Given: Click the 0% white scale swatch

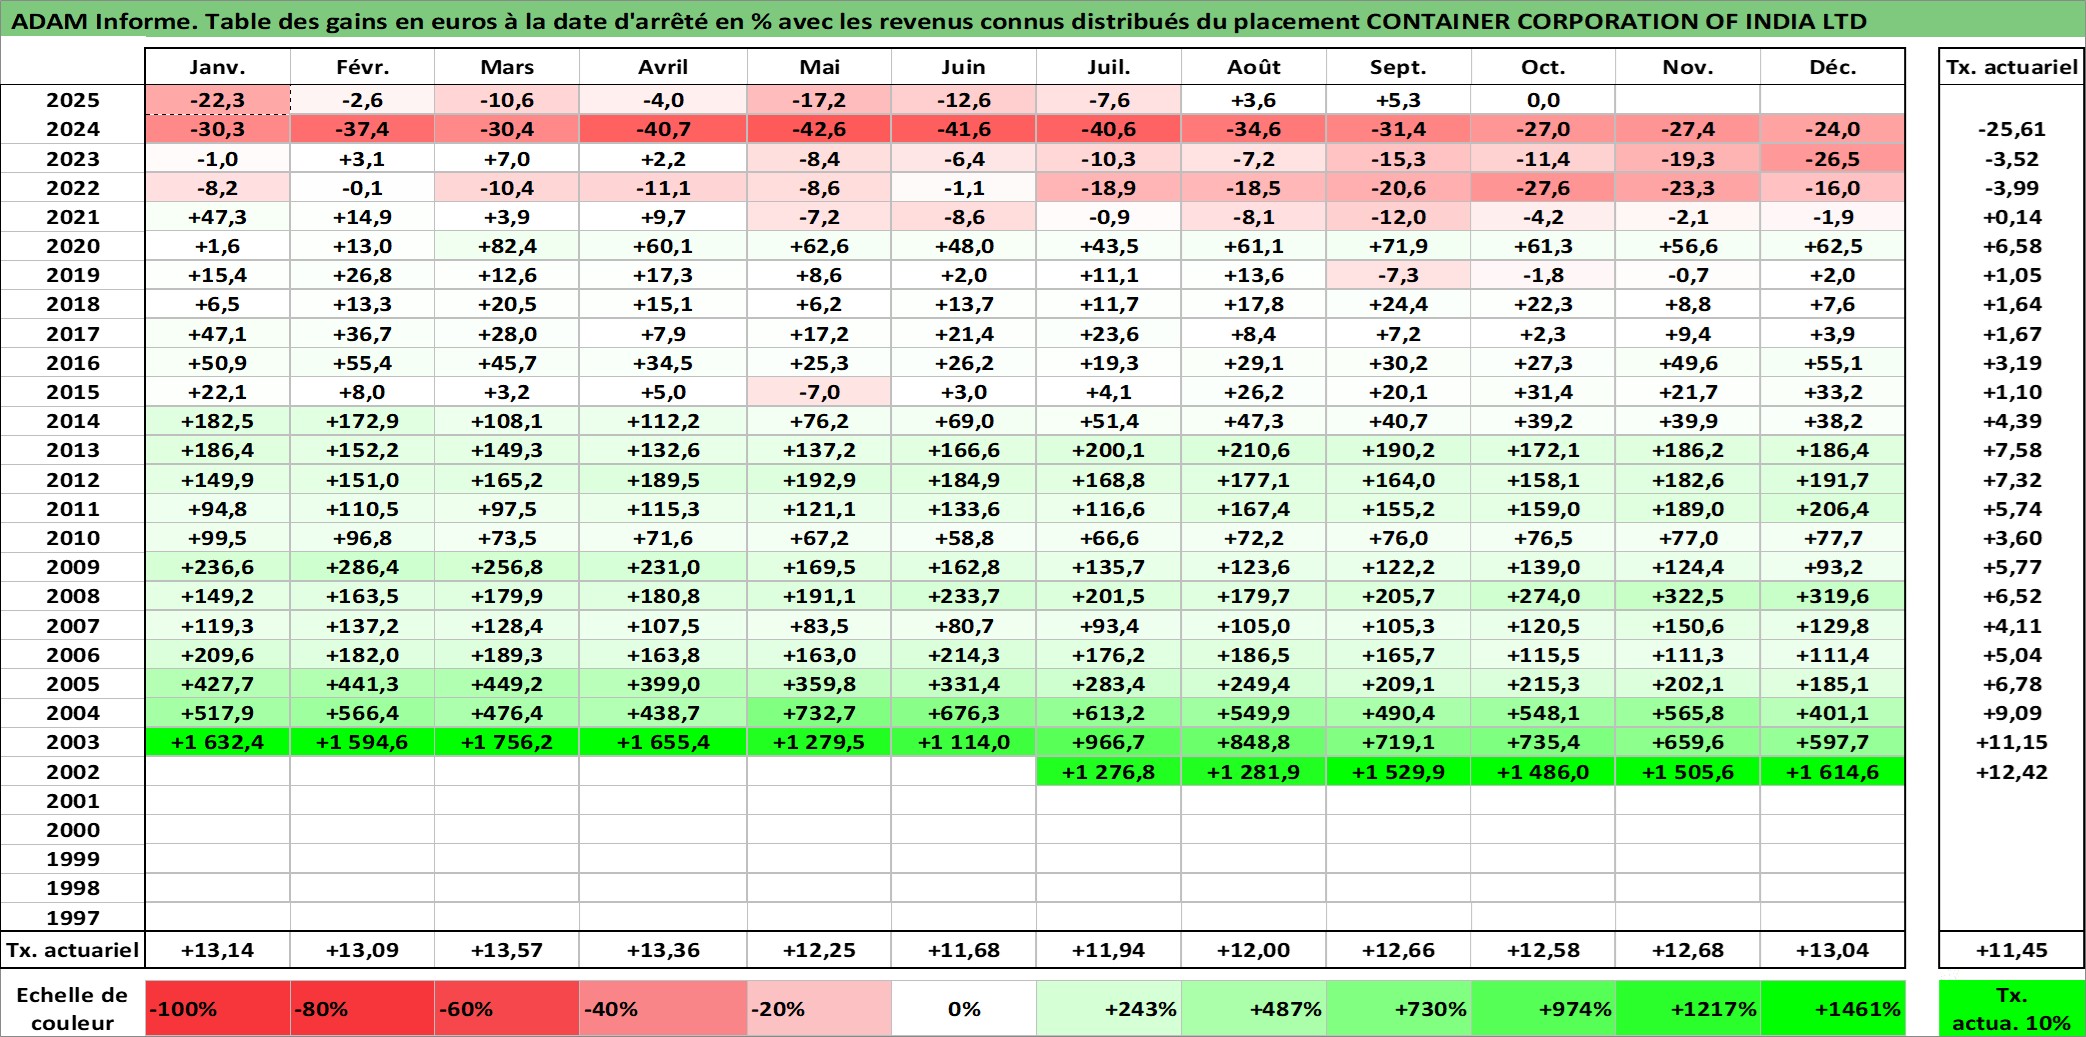Looking at the screenshot, I should (x=964, y=1008).
